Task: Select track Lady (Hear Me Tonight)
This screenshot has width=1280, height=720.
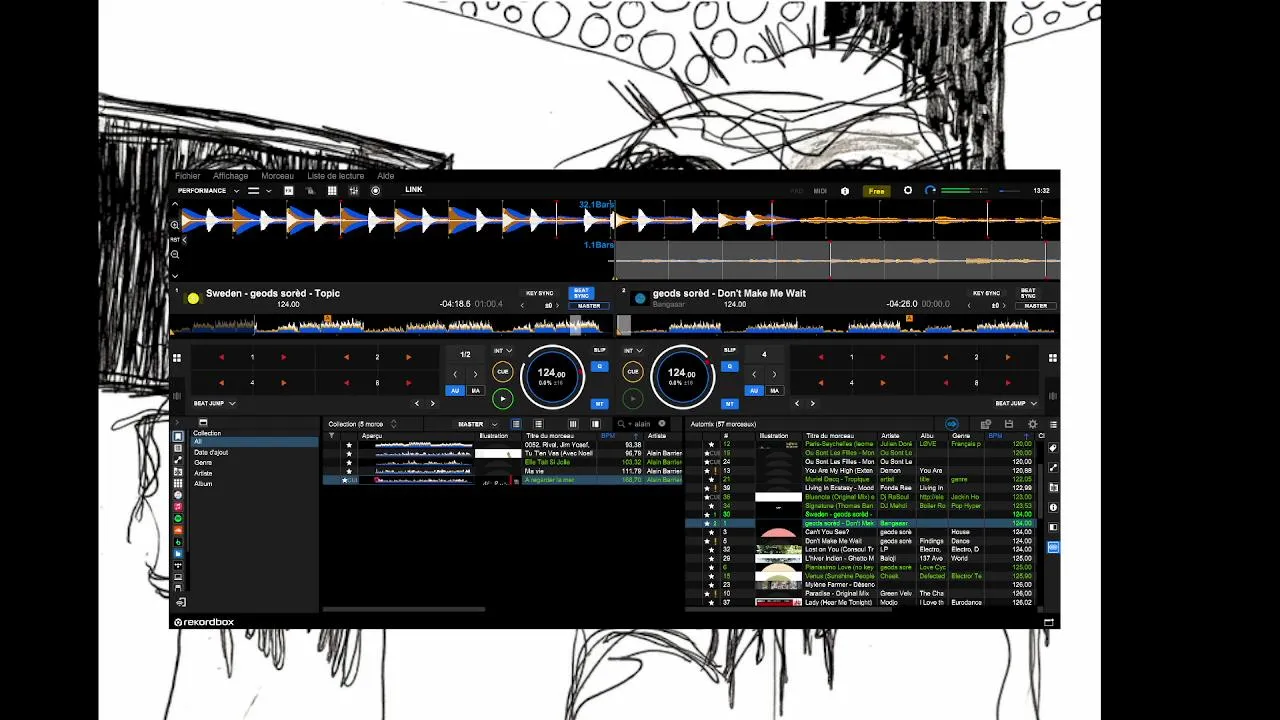Action: (x=860, y=603)
